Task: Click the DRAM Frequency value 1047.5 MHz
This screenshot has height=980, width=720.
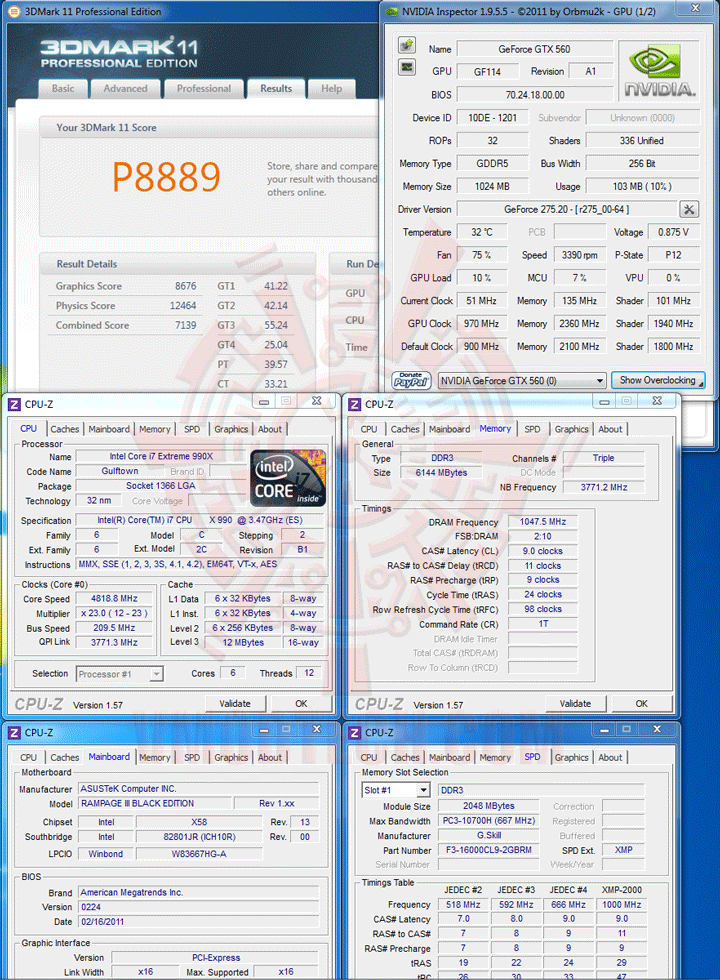Action: pyautogui.click(x=542, y=521)
